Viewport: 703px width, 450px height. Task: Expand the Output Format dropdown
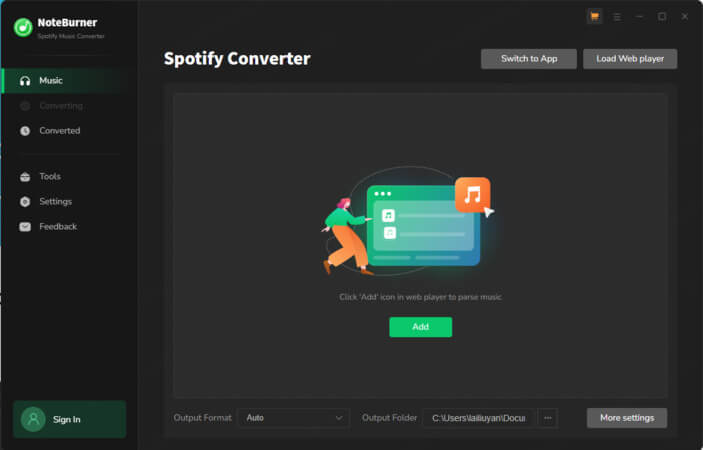(x=293, y=418)
